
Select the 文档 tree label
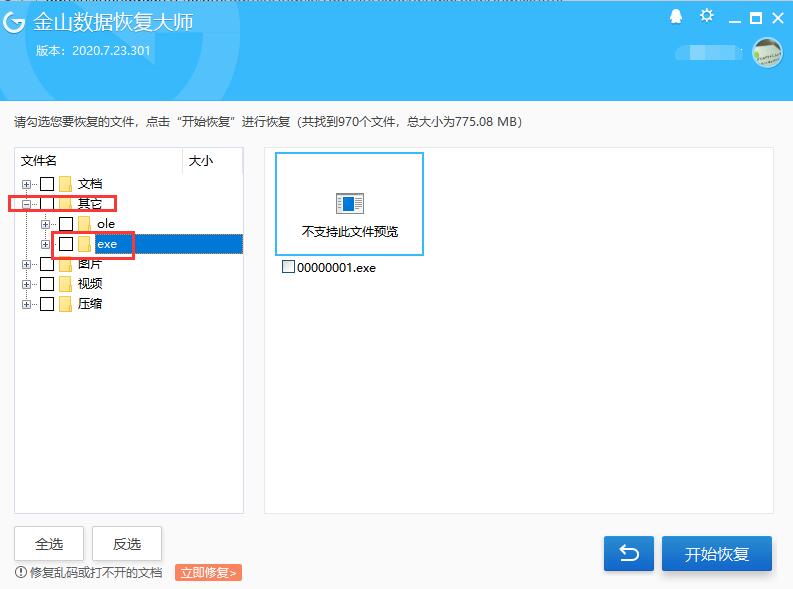[x=90, y=184]
